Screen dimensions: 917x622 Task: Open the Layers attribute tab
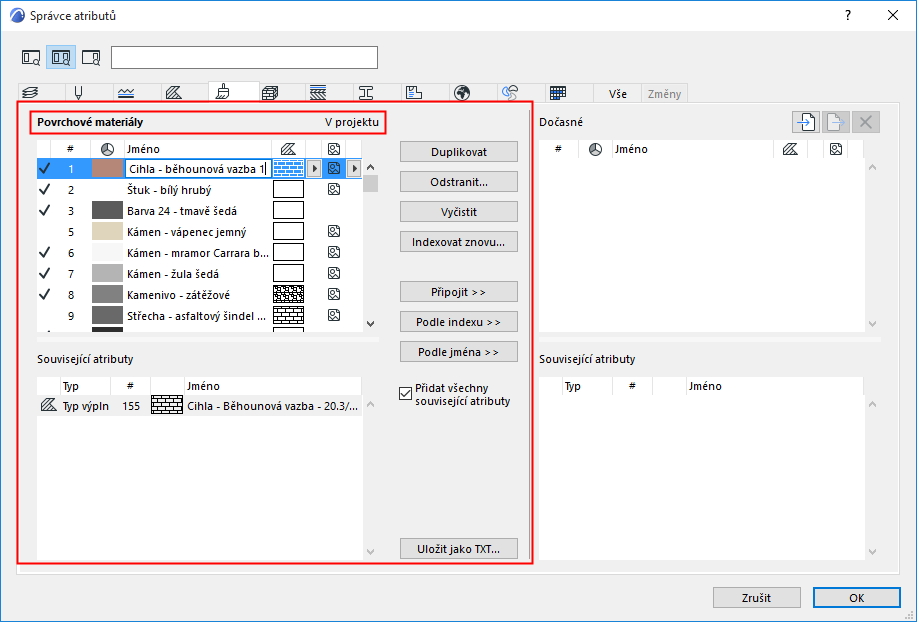click(30, 93)
